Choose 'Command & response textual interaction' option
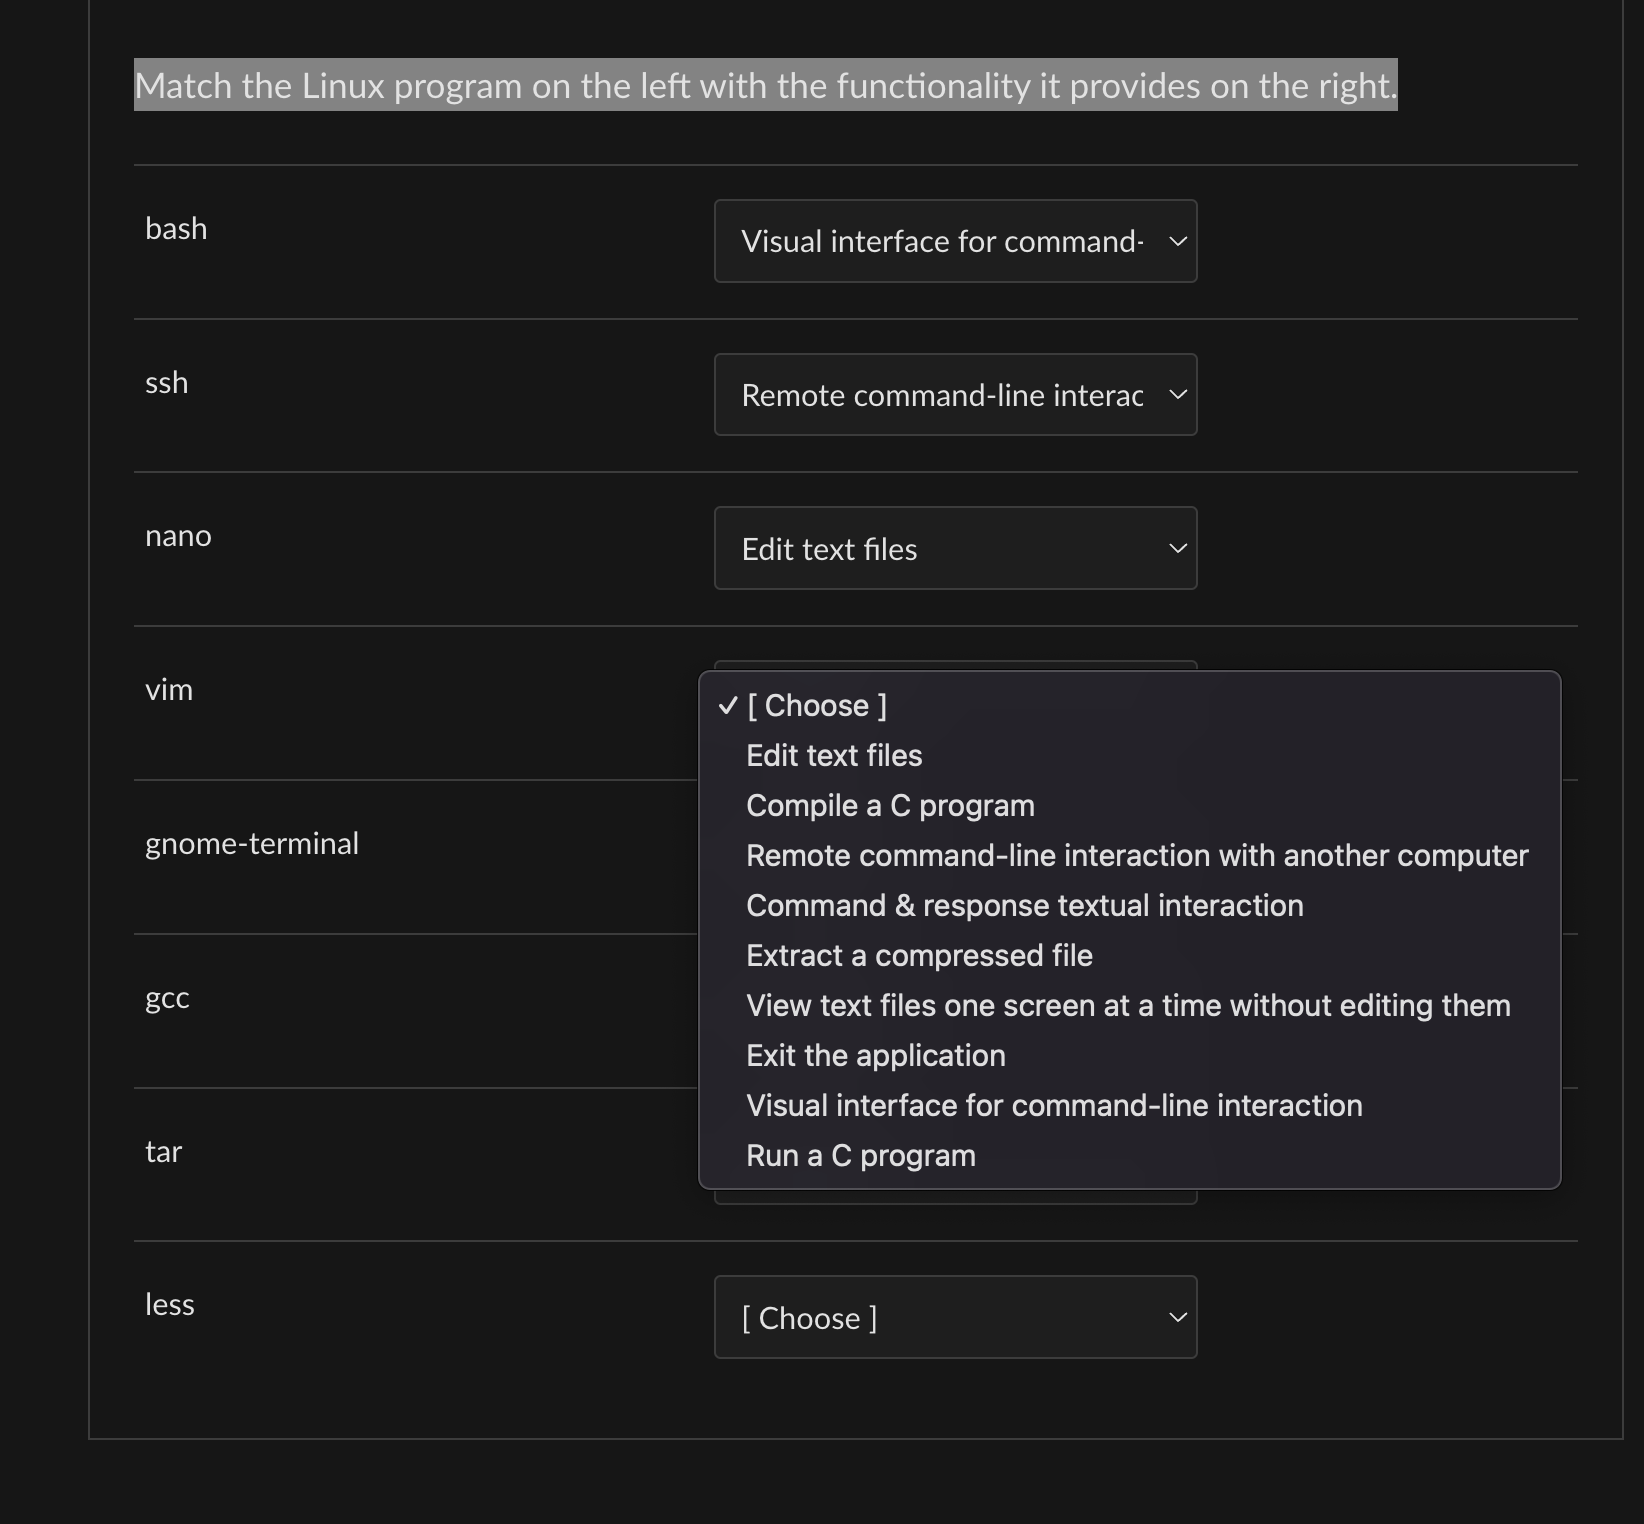The height and width of the screenshot is (1524, 1644). (x=1129, y=905)
